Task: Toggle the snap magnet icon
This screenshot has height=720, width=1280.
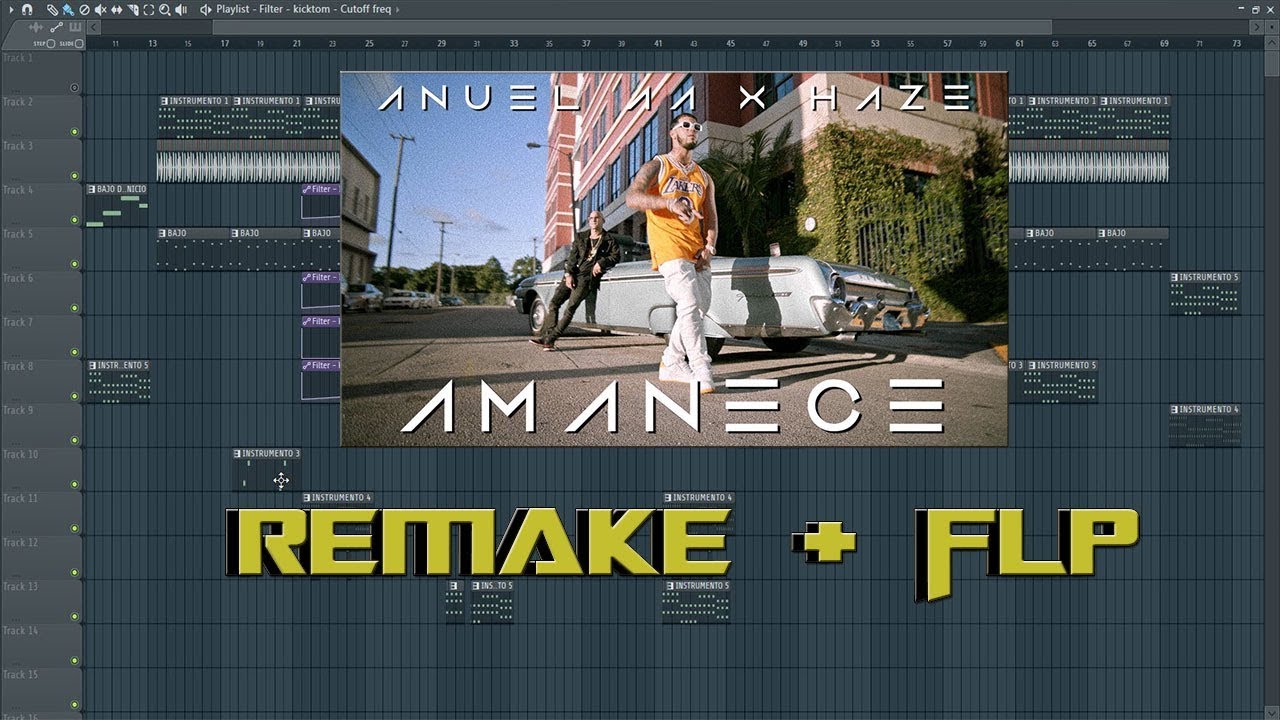Action: [x=27, y=9]
